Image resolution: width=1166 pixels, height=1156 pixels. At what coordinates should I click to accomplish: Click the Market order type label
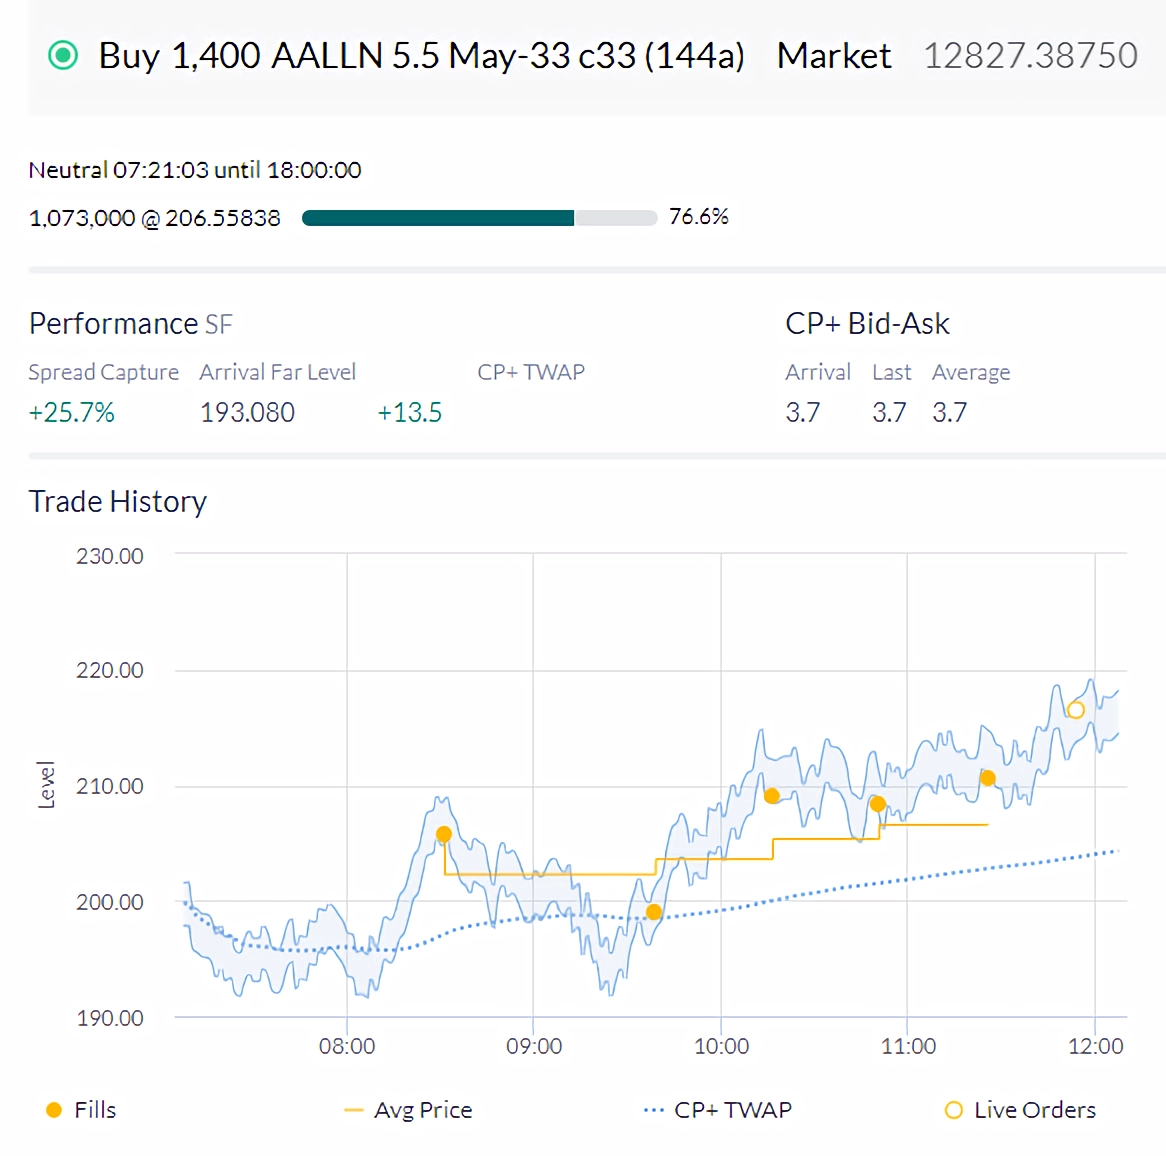tap(834, 56)
